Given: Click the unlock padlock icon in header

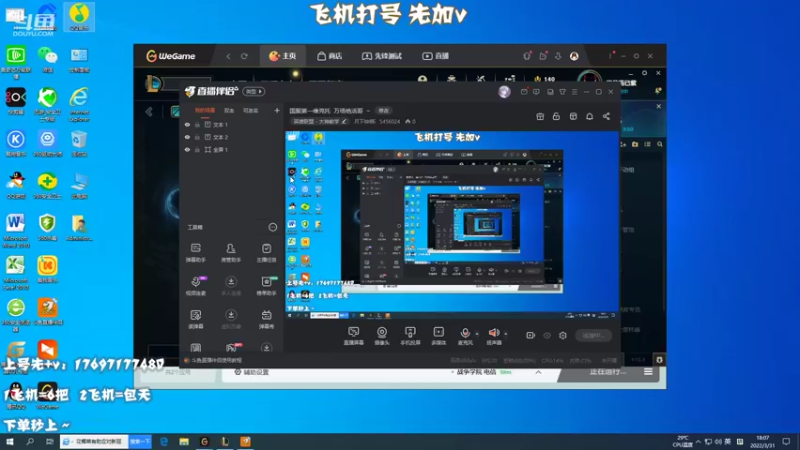Looking at the screenshot, I should [x=556, y=116].
